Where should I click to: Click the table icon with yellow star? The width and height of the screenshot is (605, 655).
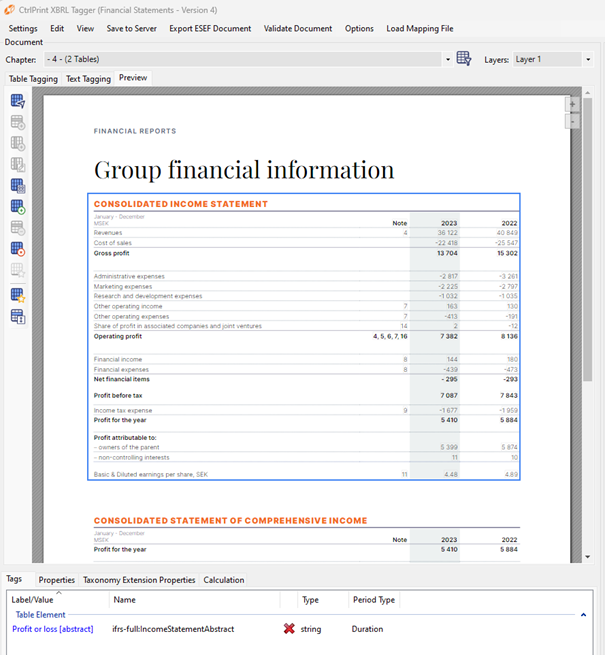click(18, 295)
